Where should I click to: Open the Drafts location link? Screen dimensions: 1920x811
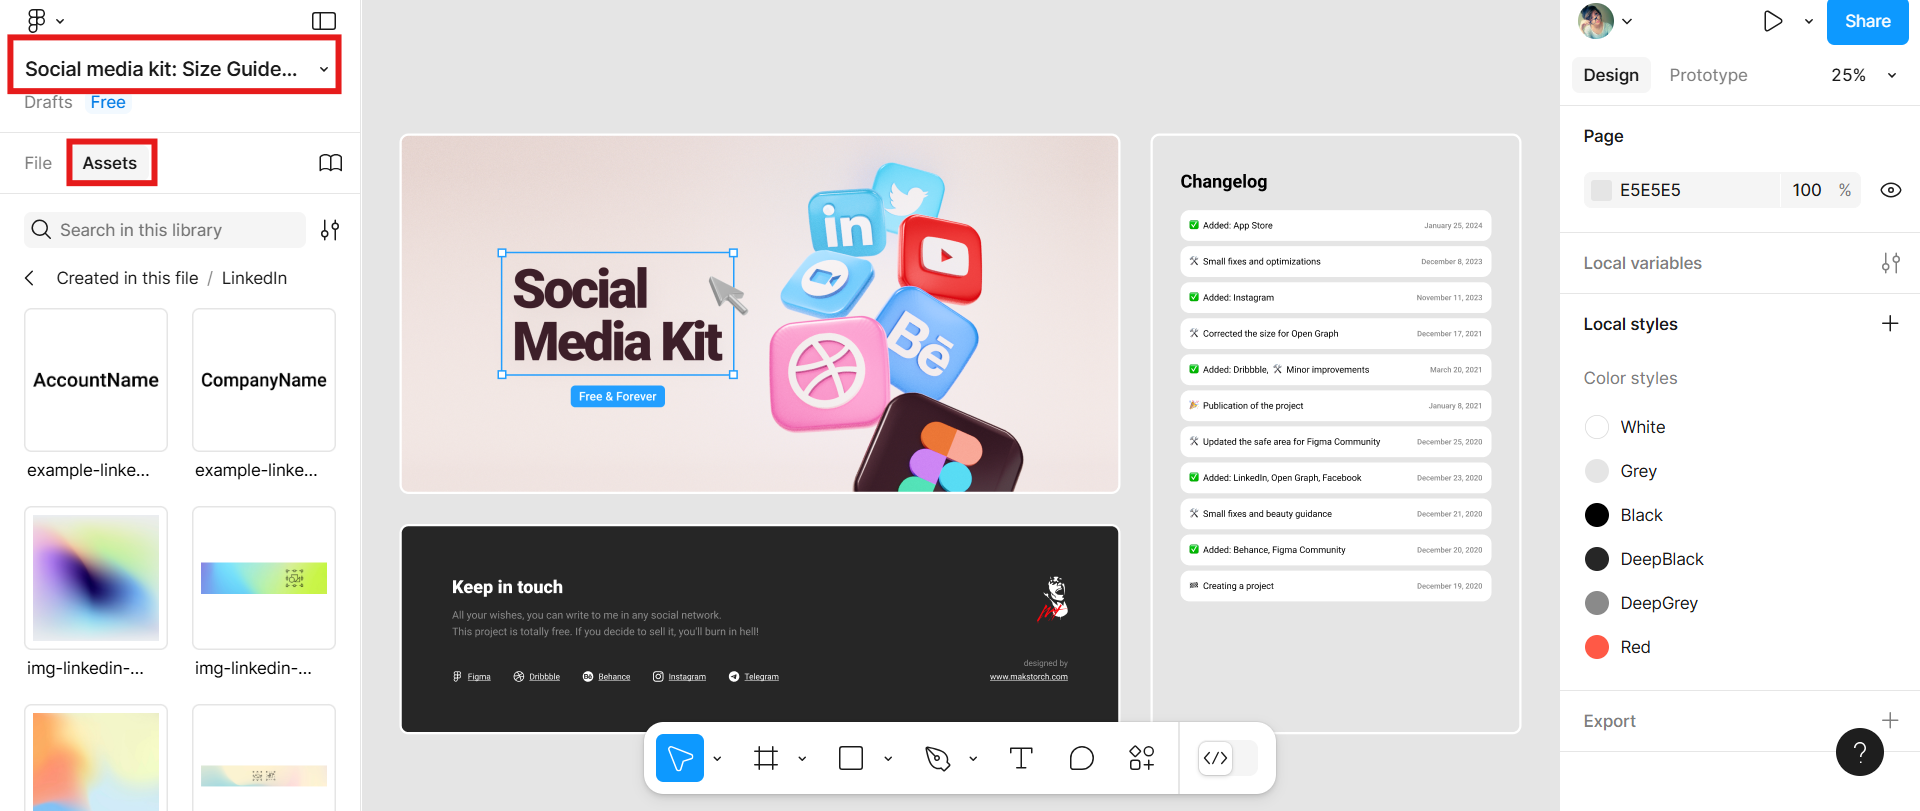tap(48, 102)
